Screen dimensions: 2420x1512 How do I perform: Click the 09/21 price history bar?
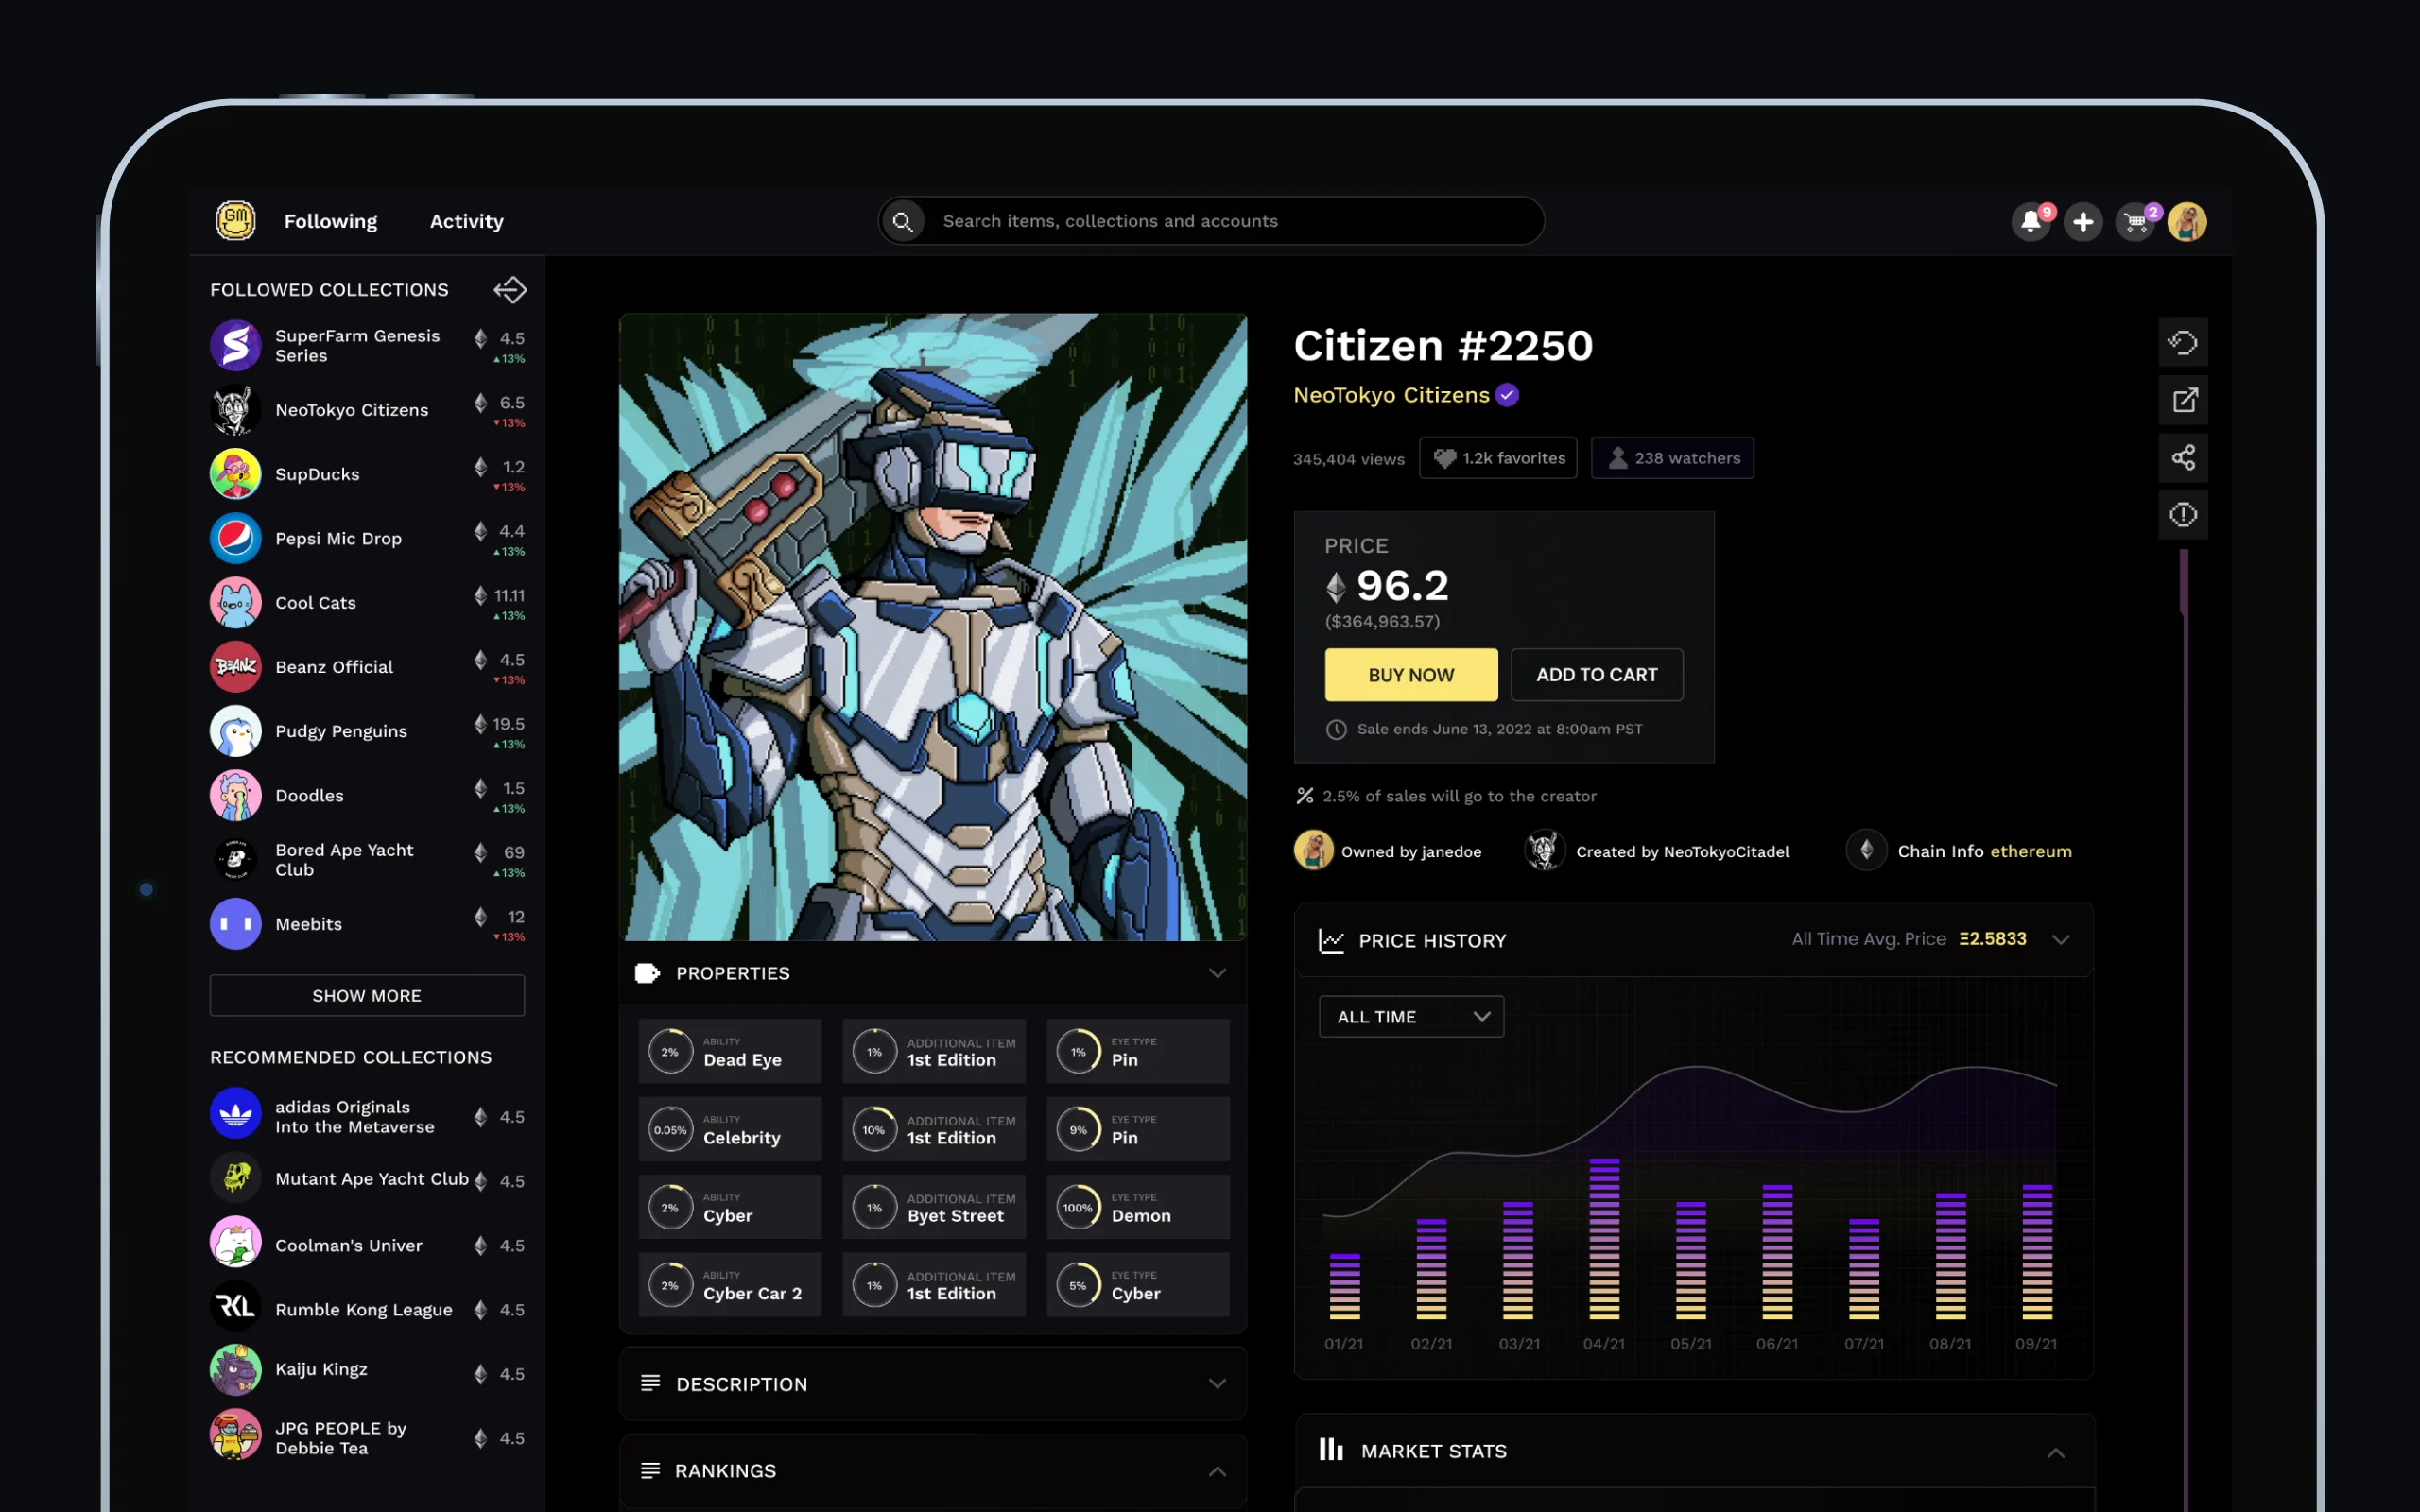pos(2037,1252)
